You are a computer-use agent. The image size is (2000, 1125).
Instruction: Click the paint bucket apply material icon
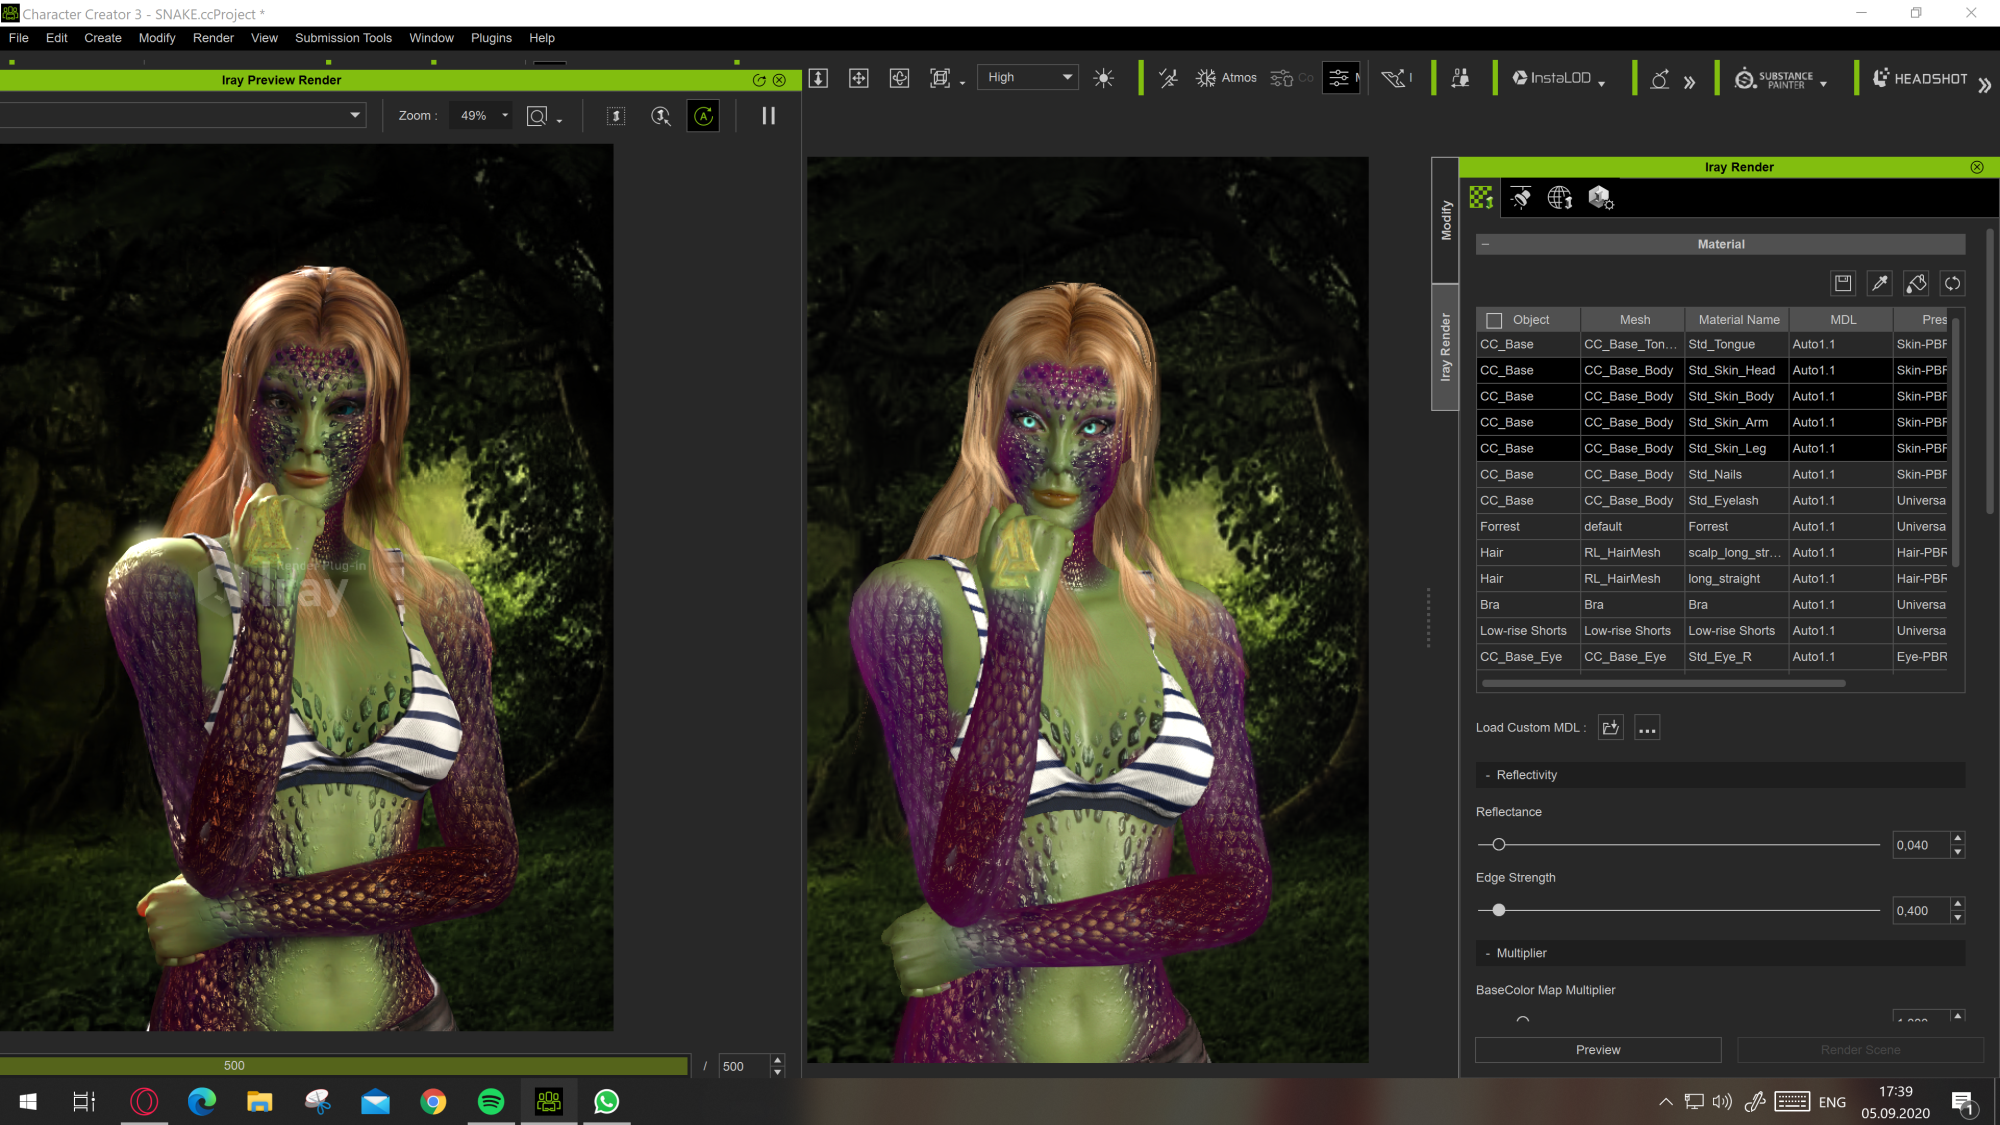[x=1916, y=284]
